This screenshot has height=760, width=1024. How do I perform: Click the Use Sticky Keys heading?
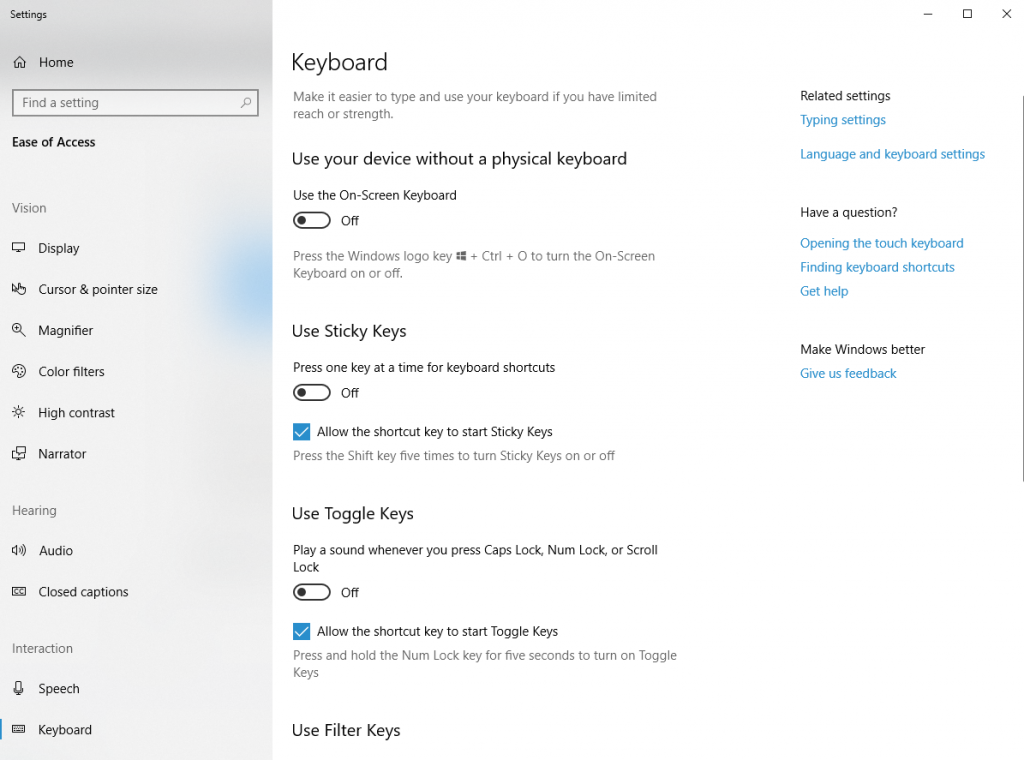(x=349, y=331)
